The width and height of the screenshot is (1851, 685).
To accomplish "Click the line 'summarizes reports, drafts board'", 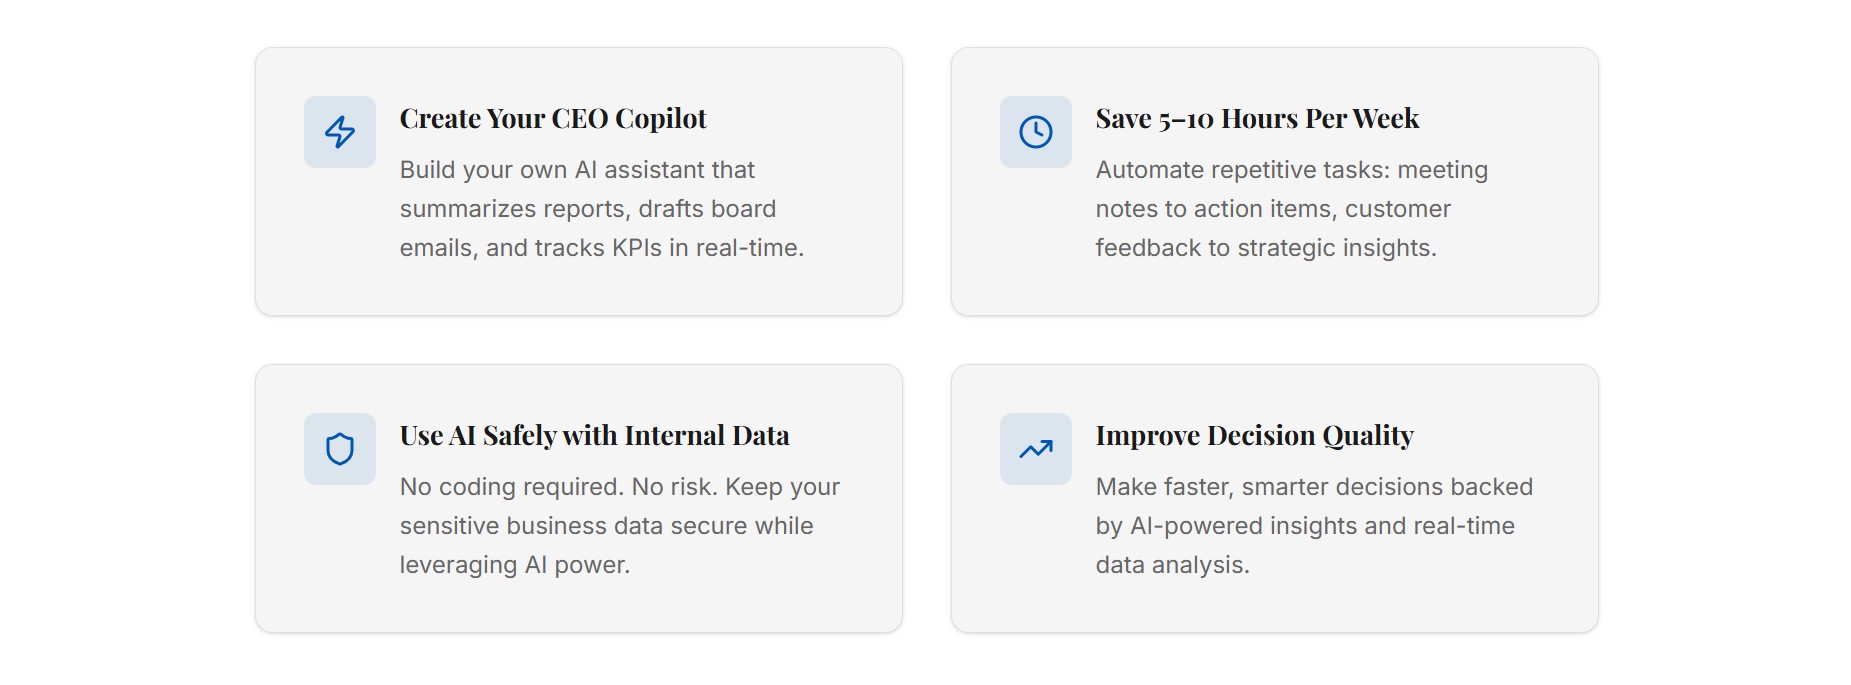I will pos(588,209).
